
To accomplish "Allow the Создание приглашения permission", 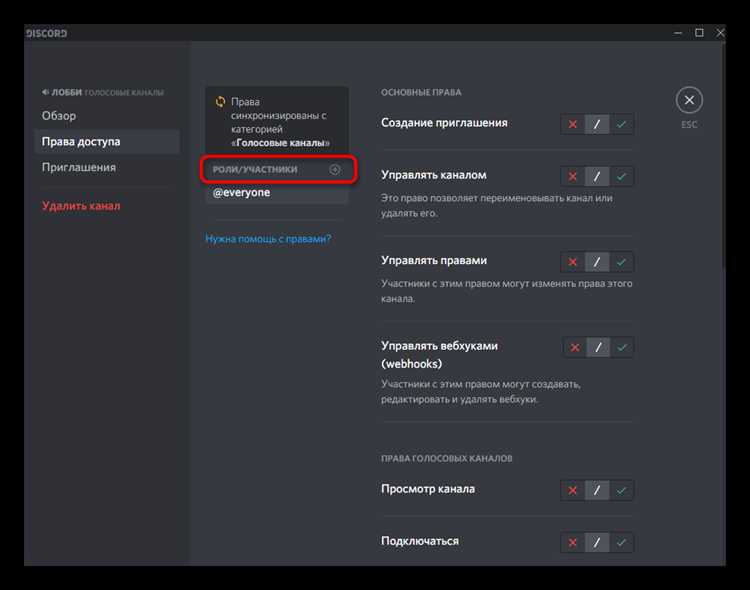I will [x=621, y=124].
